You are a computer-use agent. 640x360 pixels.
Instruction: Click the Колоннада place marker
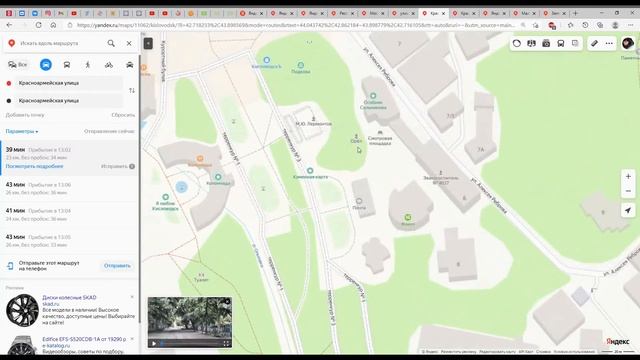pos(218,177)
